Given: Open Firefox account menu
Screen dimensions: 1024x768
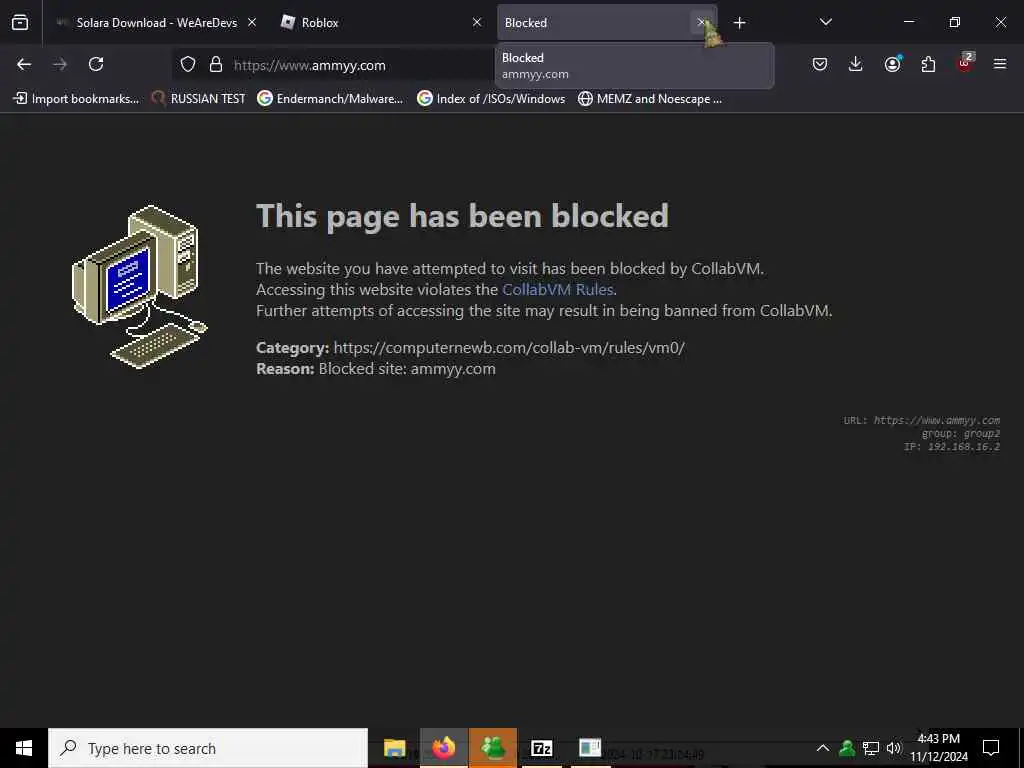Looking at the screenshot, I should tap(892, 64).
